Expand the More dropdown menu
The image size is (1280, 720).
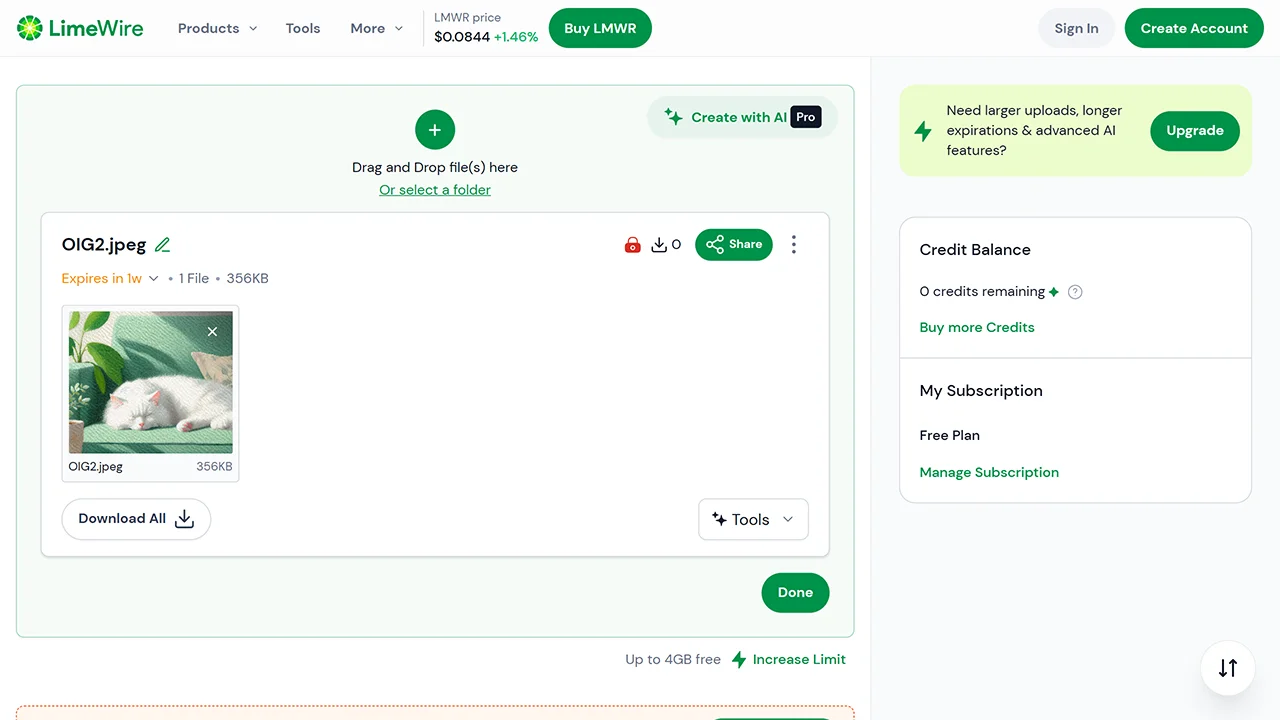[376, 28]
